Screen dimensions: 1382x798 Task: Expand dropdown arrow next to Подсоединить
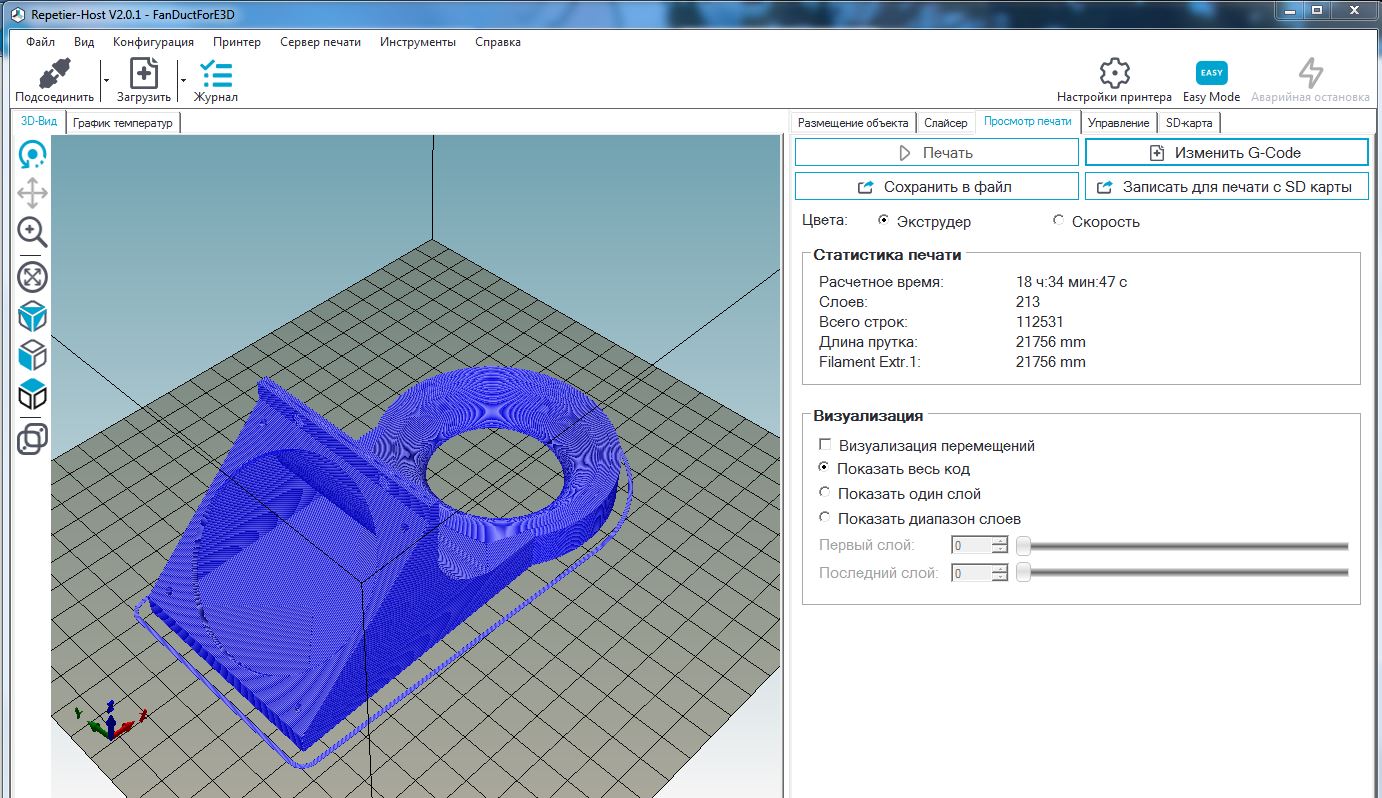pos(105,79)
